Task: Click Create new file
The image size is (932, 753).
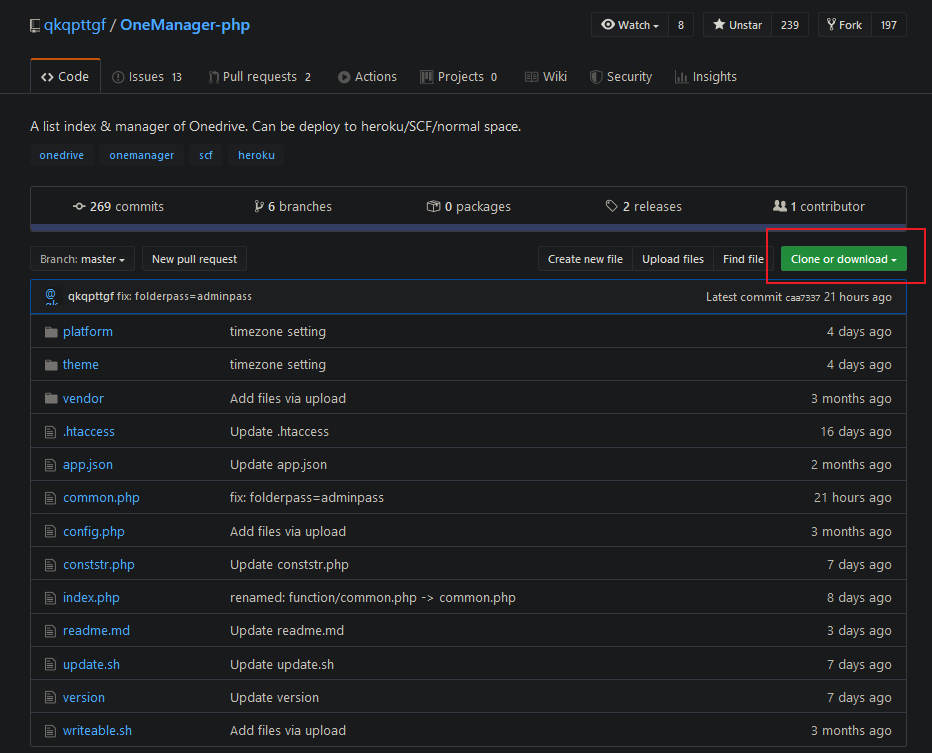Action: [585, 259]
